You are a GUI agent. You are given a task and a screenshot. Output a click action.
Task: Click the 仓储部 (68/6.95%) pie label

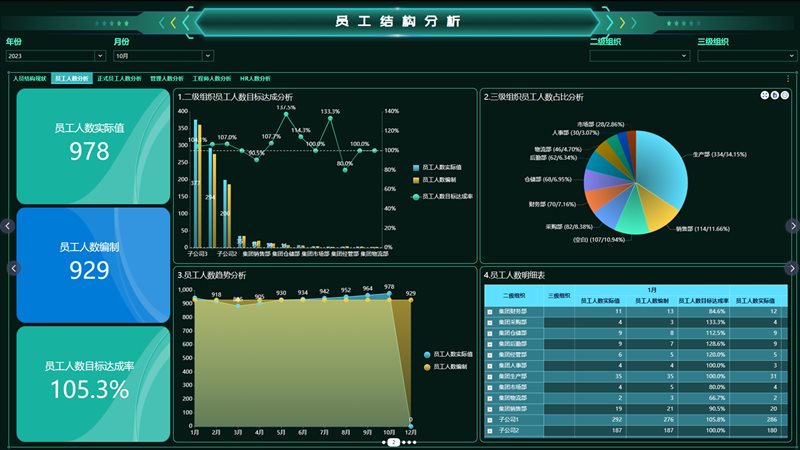point(547,180)
